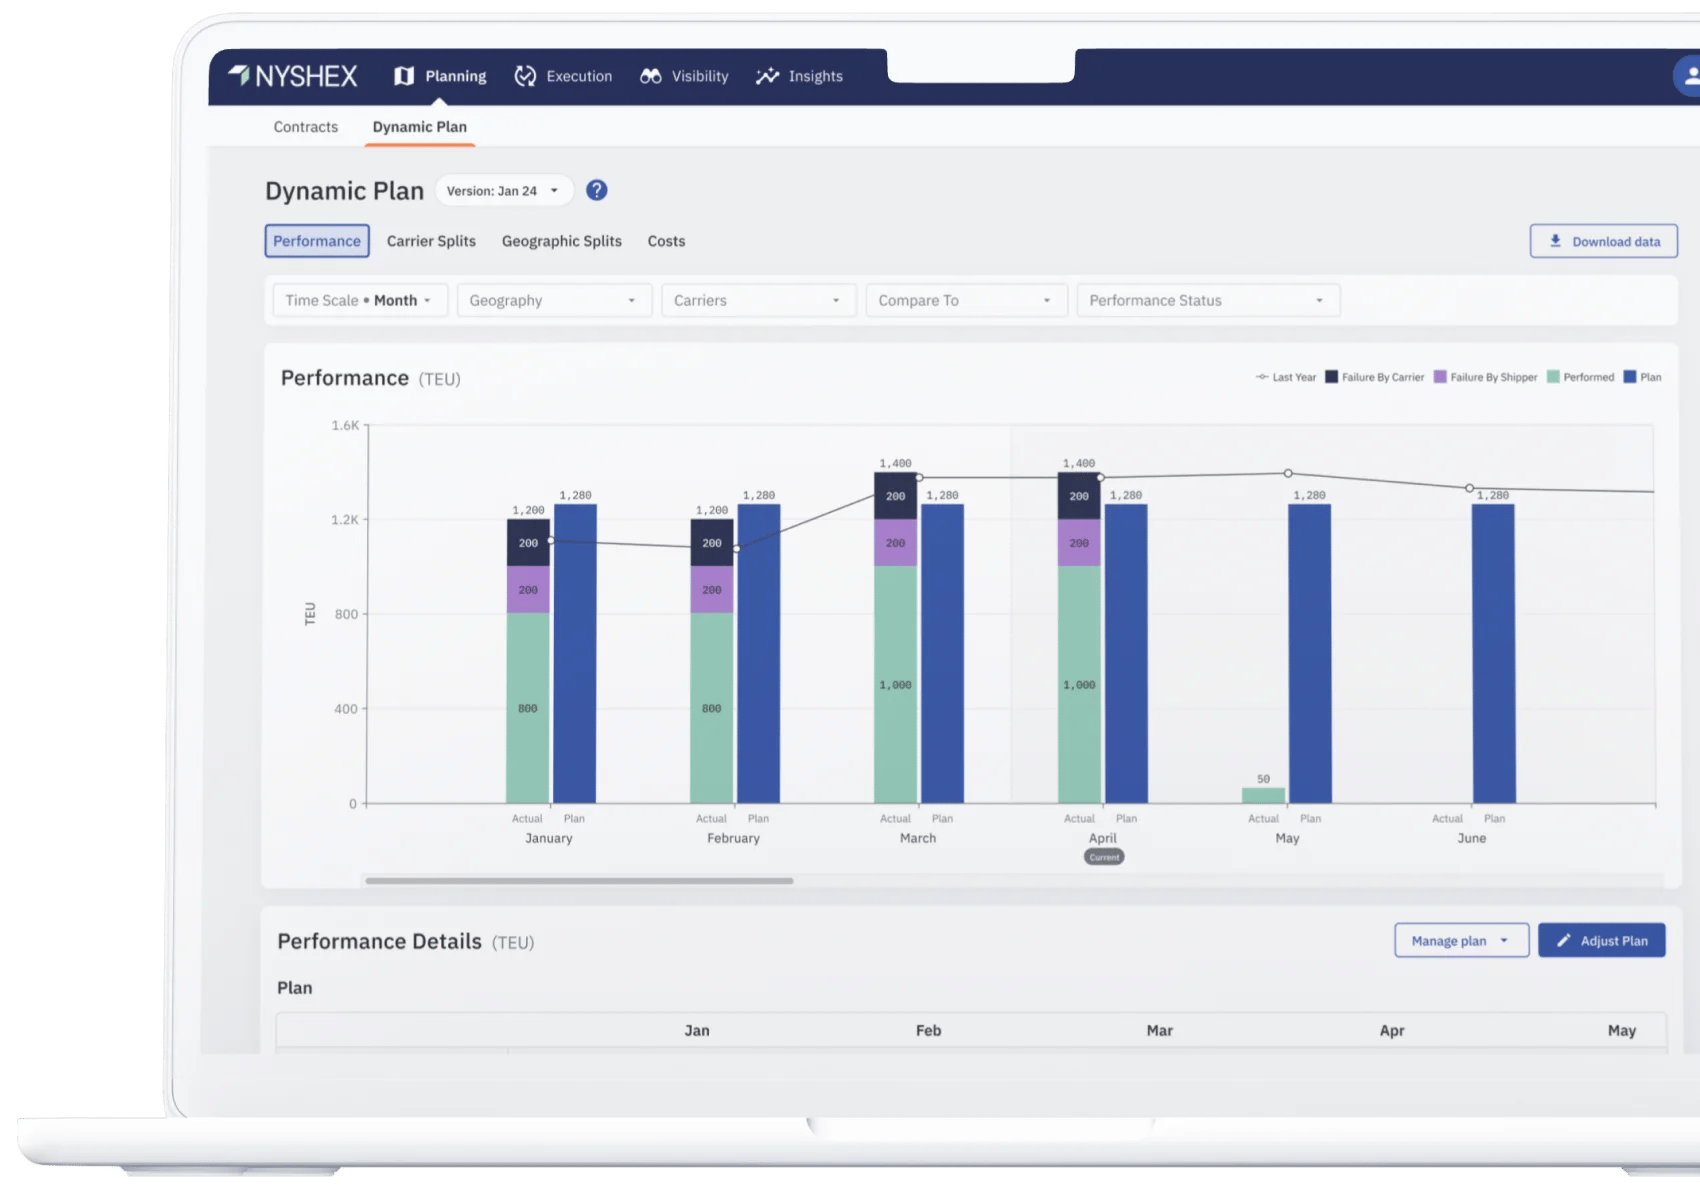Click the Mar column header
Image resolution: width=1700 pixels, height=1190 pixels.
[1160, 1030]
